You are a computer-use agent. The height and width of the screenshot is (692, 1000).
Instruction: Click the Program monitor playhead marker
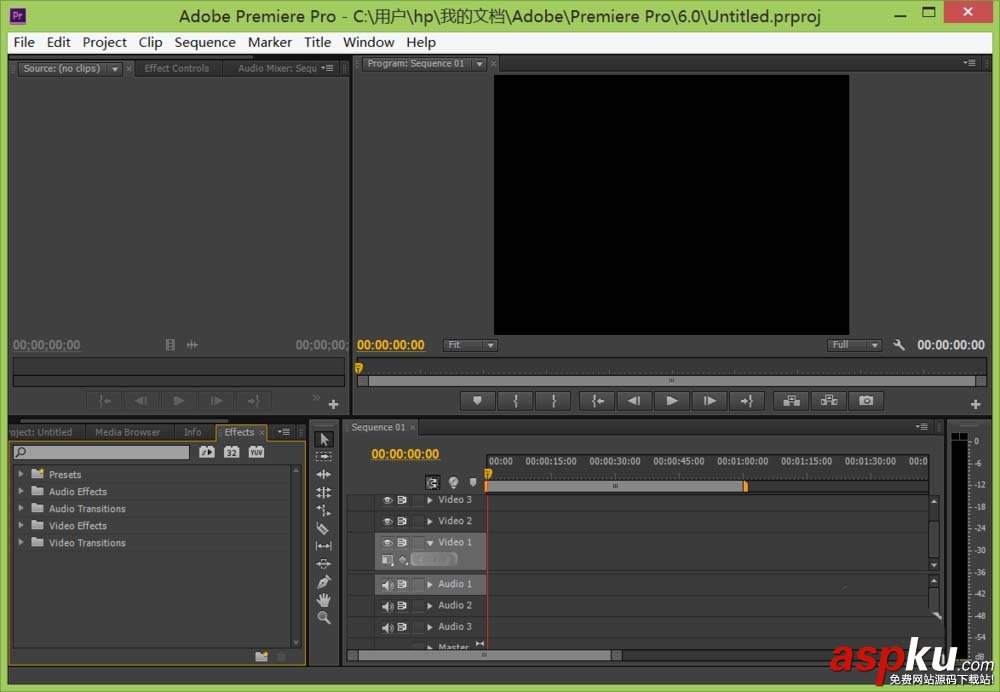pos(358,368)
